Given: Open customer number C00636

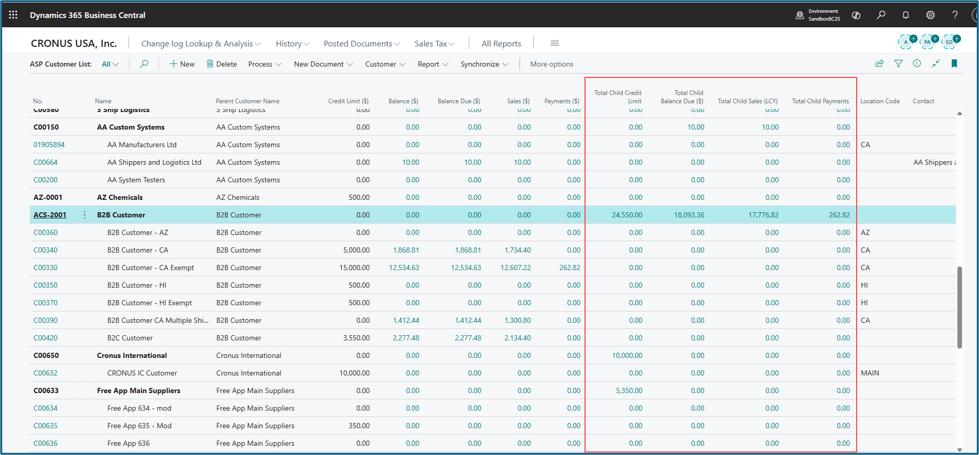Looking at the screenshot, I should (x=45, y=443).
